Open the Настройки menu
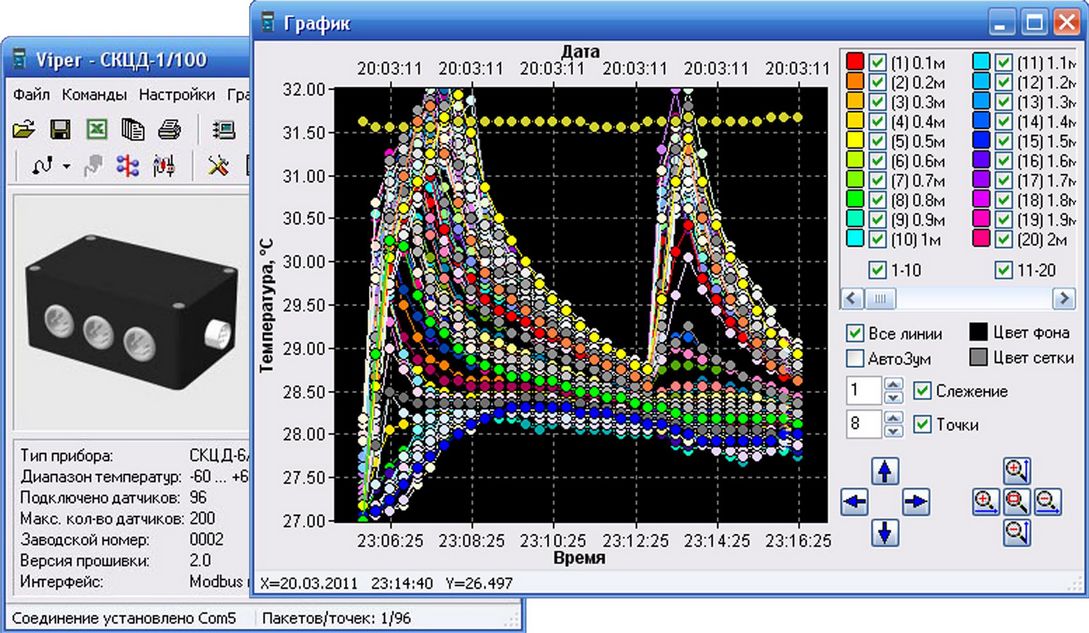1089x633 pixels. click(x=177, y=95)
